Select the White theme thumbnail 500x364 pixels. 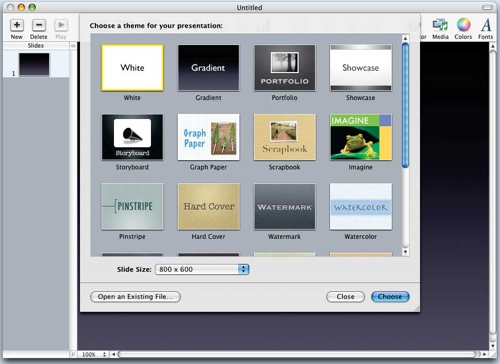point(132,68)
